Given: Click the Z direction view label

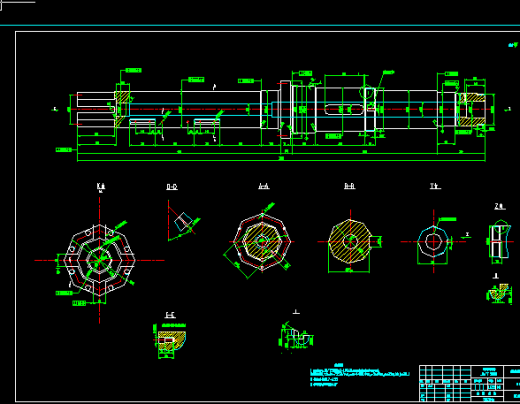Looking at the screenshot, I should pyautogui.click(x=499, y=207).
